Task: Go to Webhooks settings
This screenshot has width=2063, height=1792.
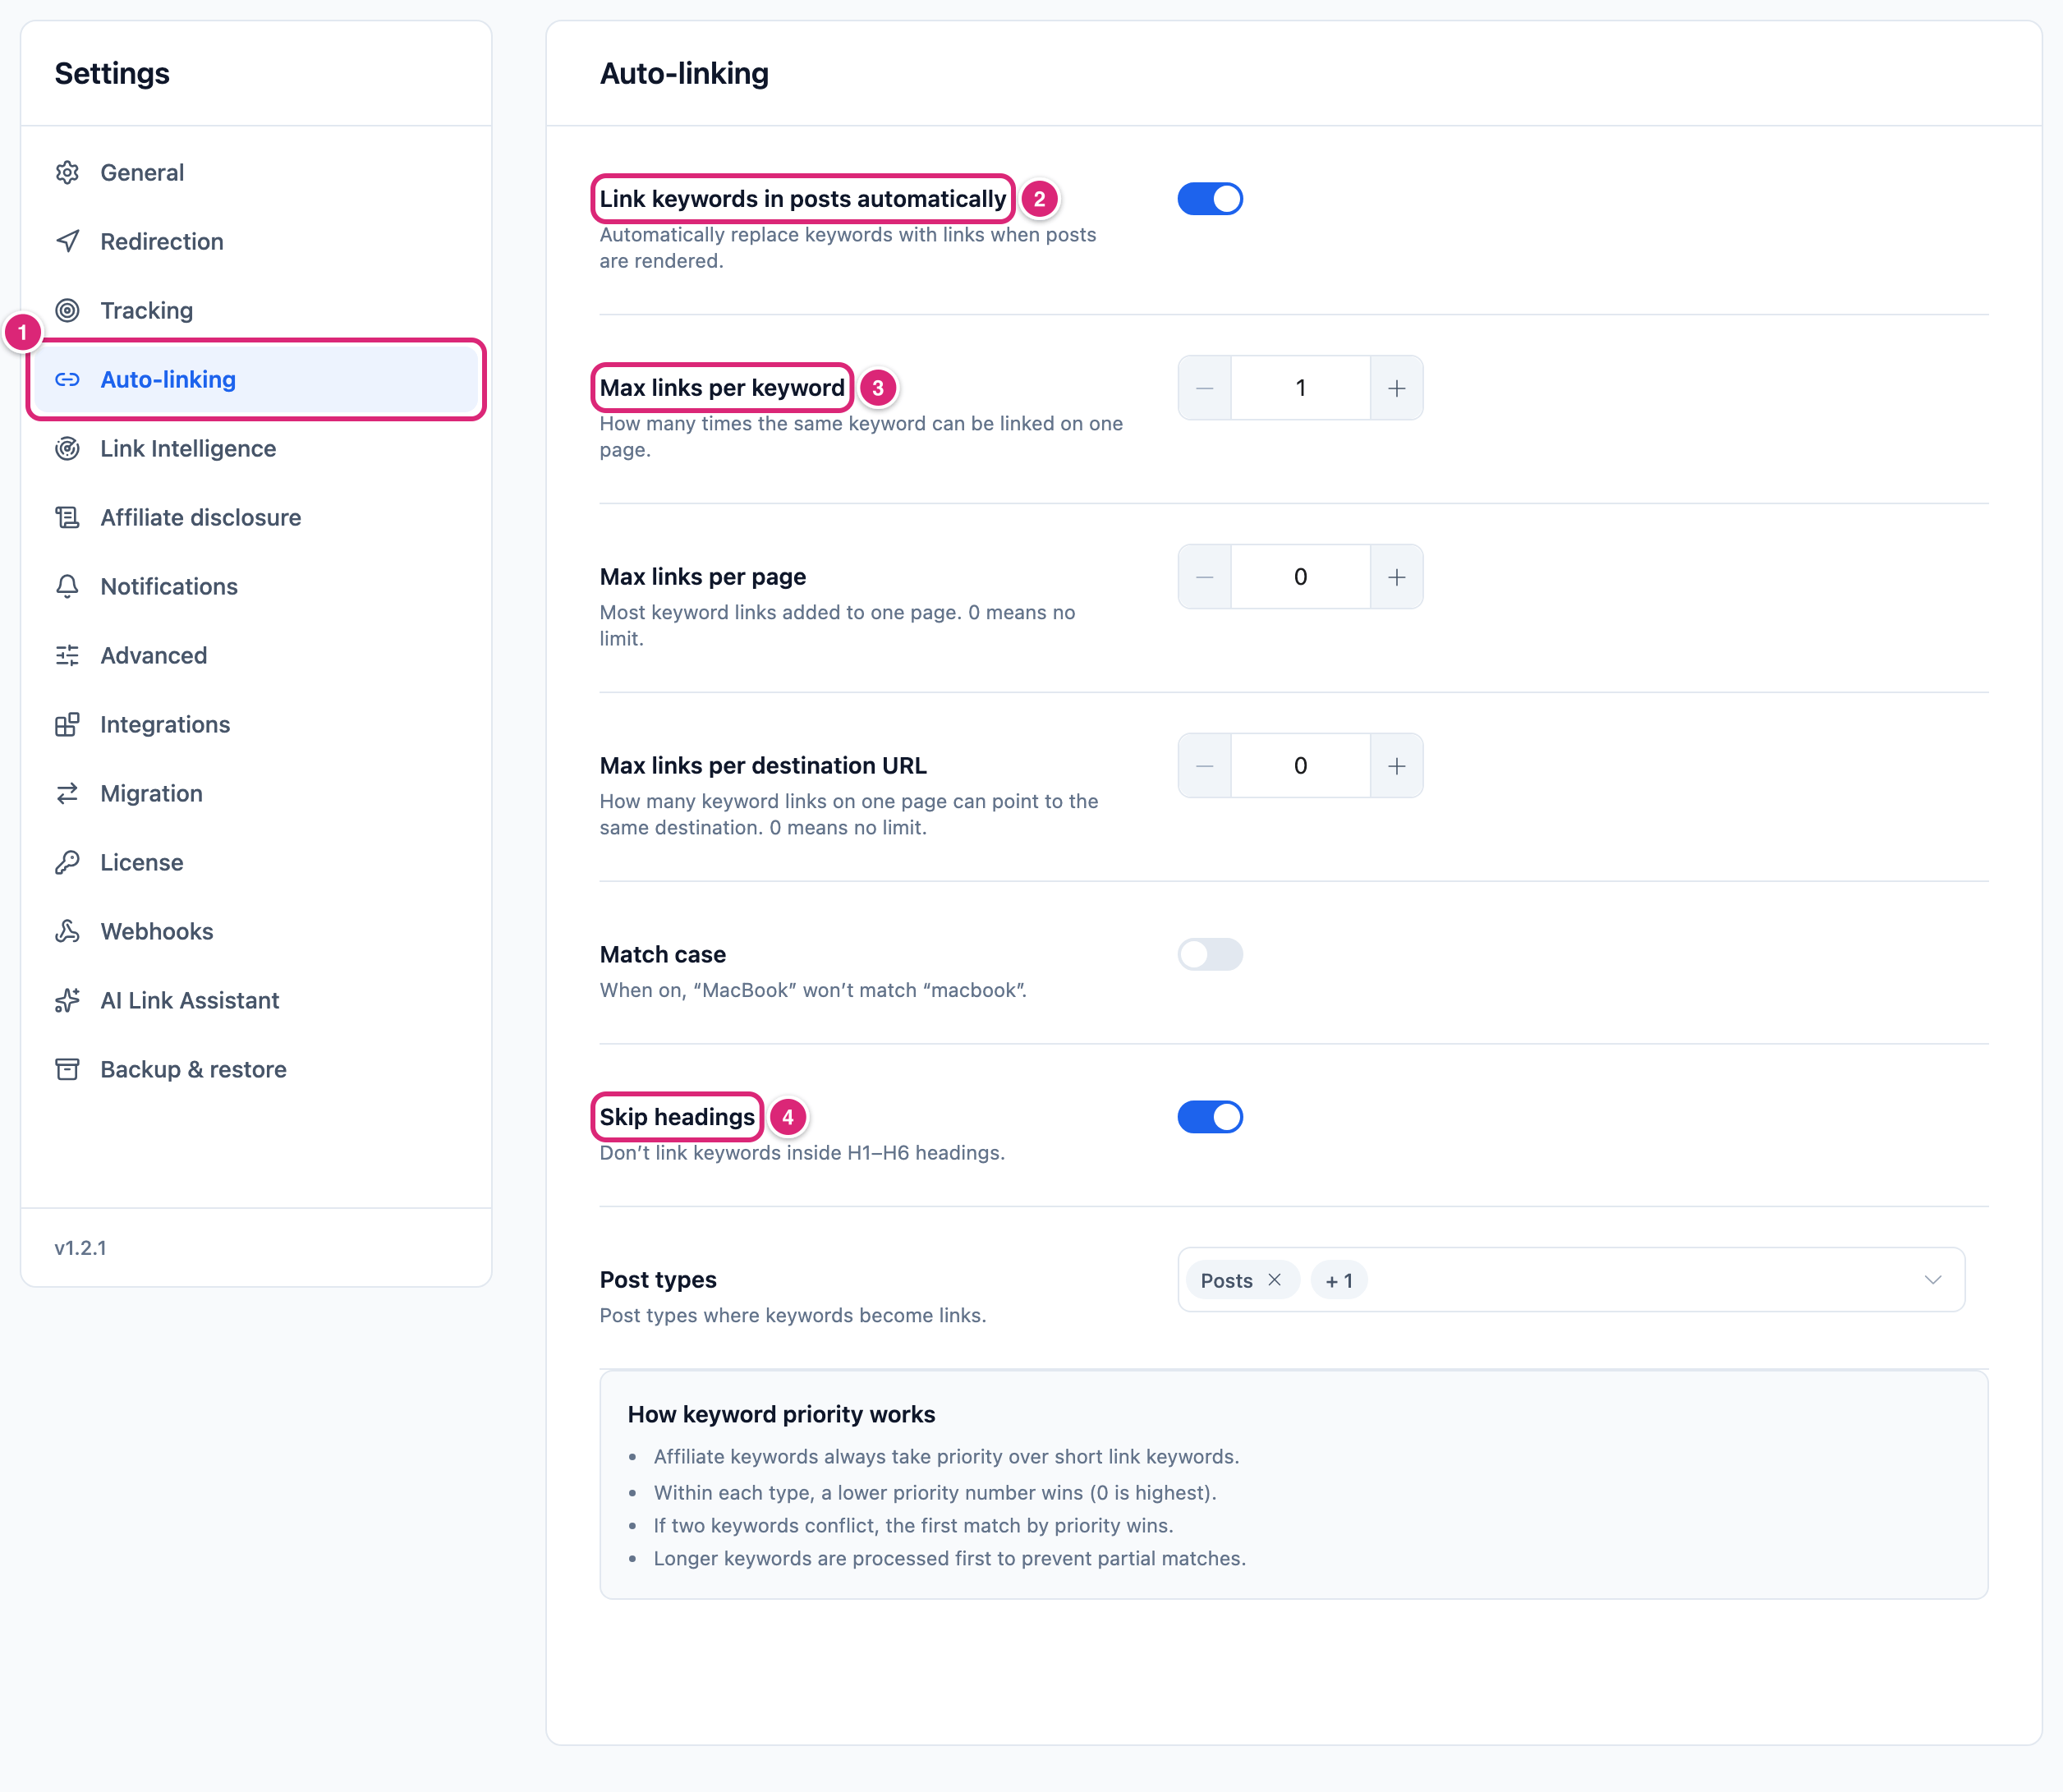Action: point(256,931)
